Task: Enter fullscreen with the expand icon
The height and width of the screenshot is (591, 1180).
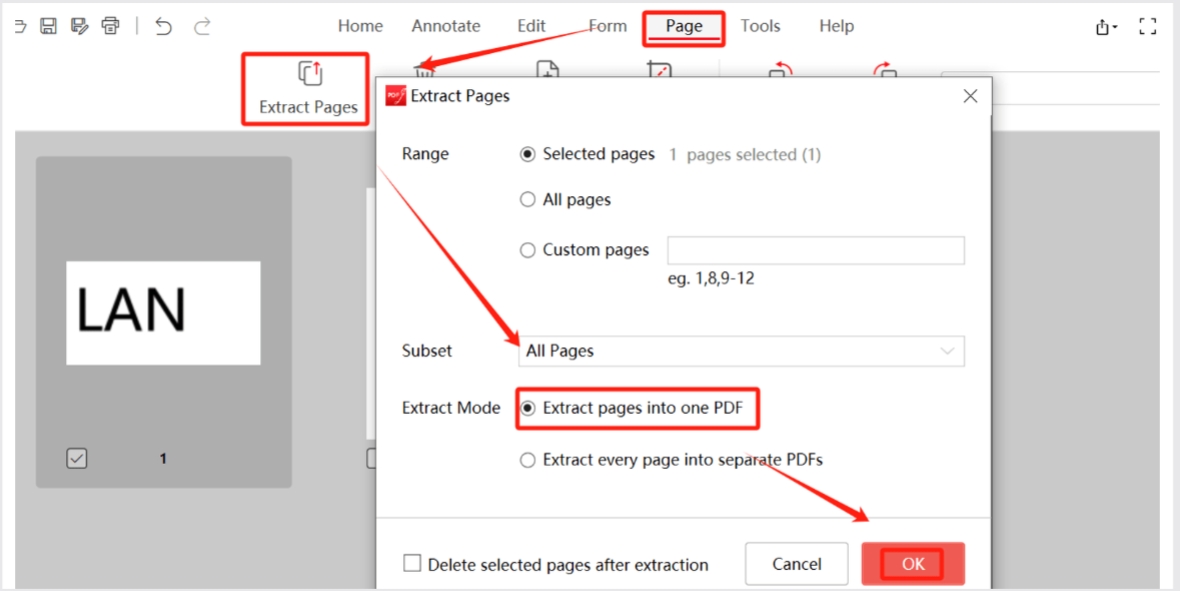Action: [1148, 26]
